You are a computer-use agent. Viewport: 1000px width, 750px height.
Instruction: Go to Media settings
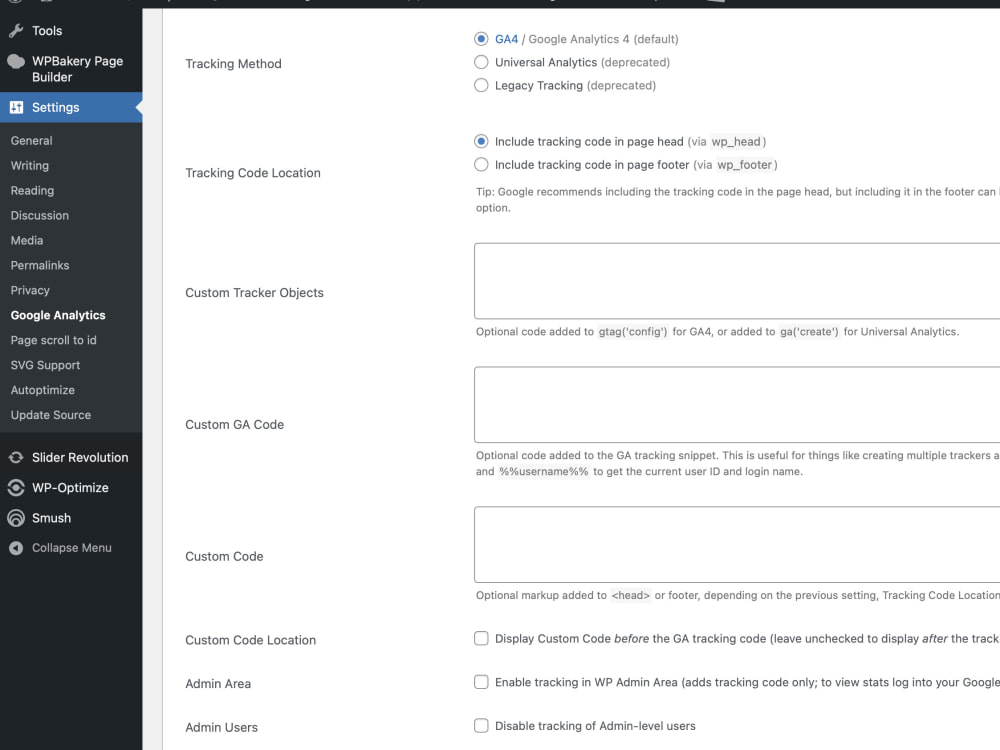click(x=27, y=240)
